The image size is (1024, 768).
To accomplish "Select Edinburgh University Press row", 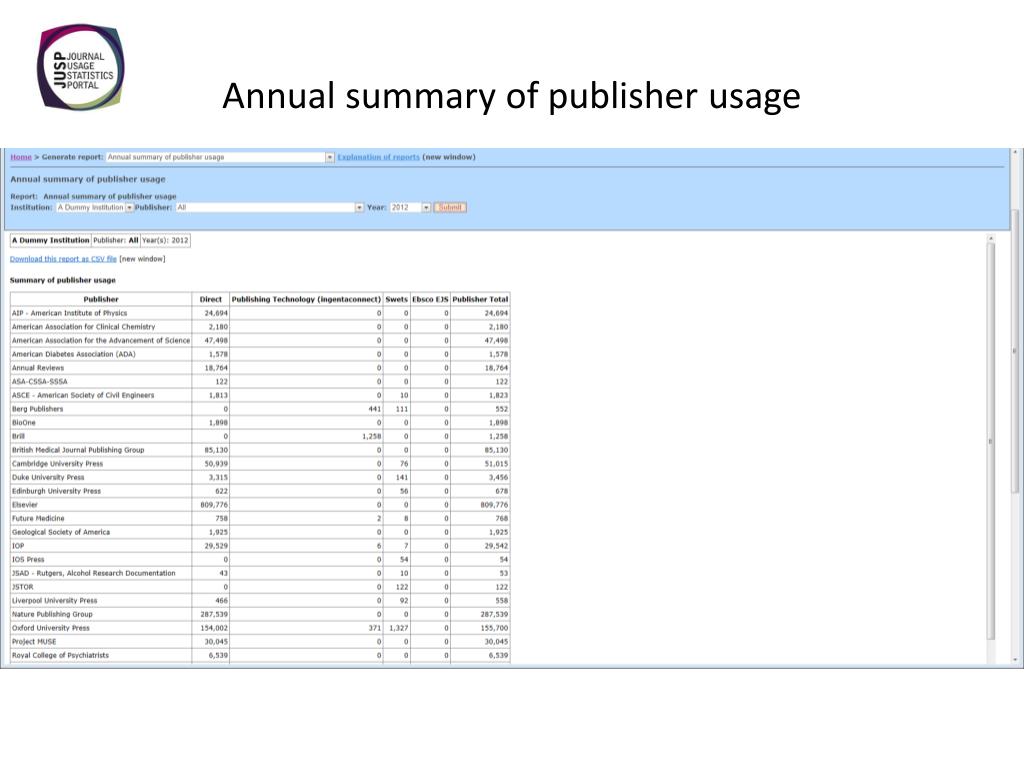I will (x=260, y=492).
